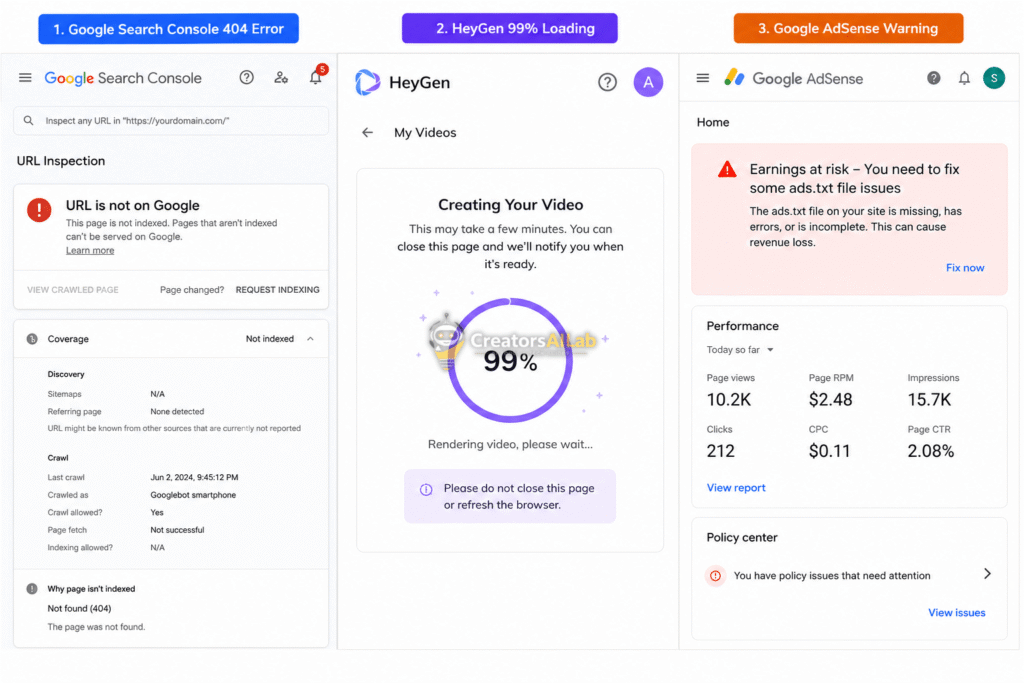
Task: Select the Not found (404) text
Action: tap(79, 609)
